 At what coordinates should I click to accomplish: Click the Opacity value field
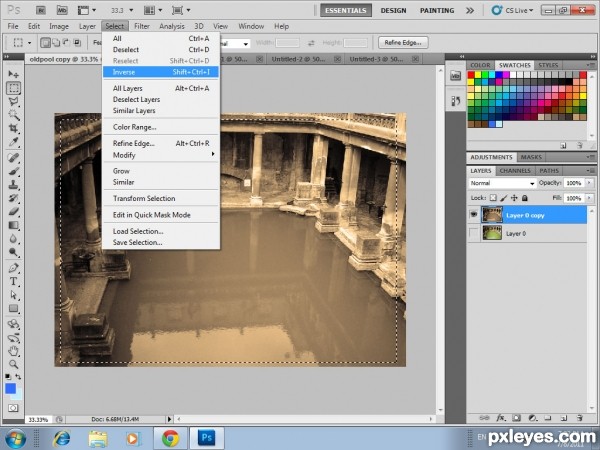click(574, 183)
